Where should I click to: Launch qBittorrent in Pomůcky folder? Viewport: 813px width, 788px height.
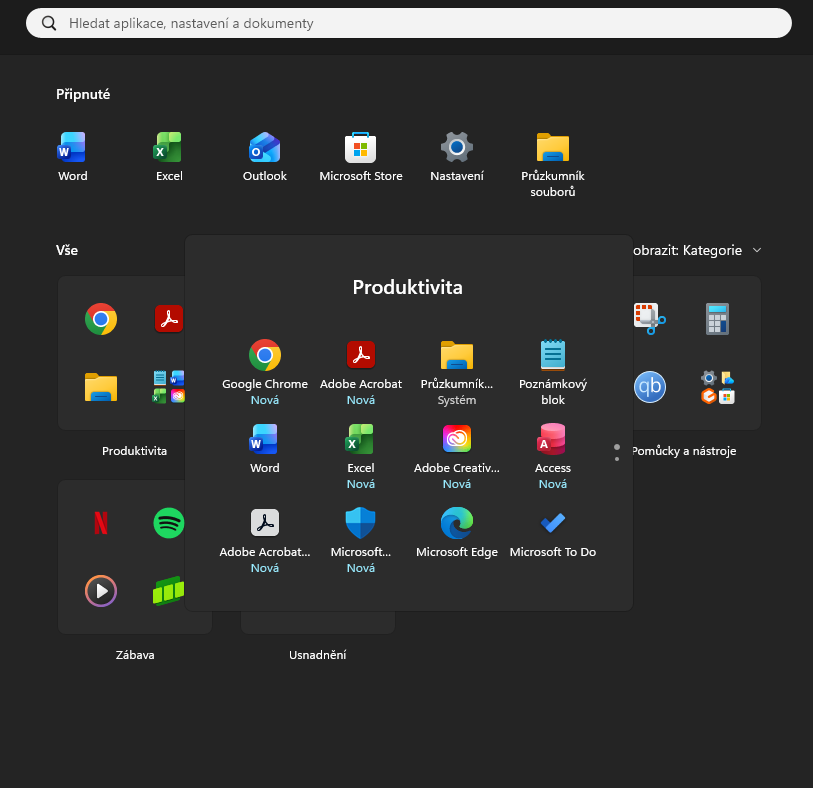click(650, 387)
